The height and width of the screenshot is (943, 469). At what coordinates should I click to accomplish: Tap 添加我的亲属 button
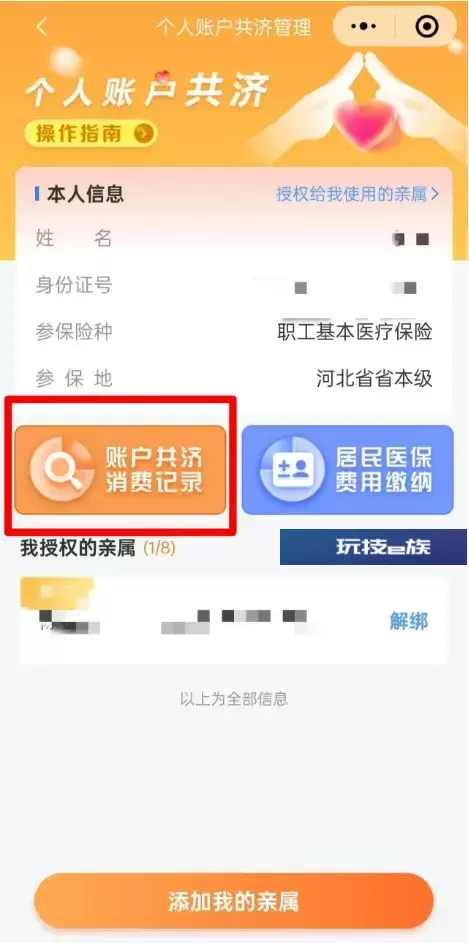(234, 902)
